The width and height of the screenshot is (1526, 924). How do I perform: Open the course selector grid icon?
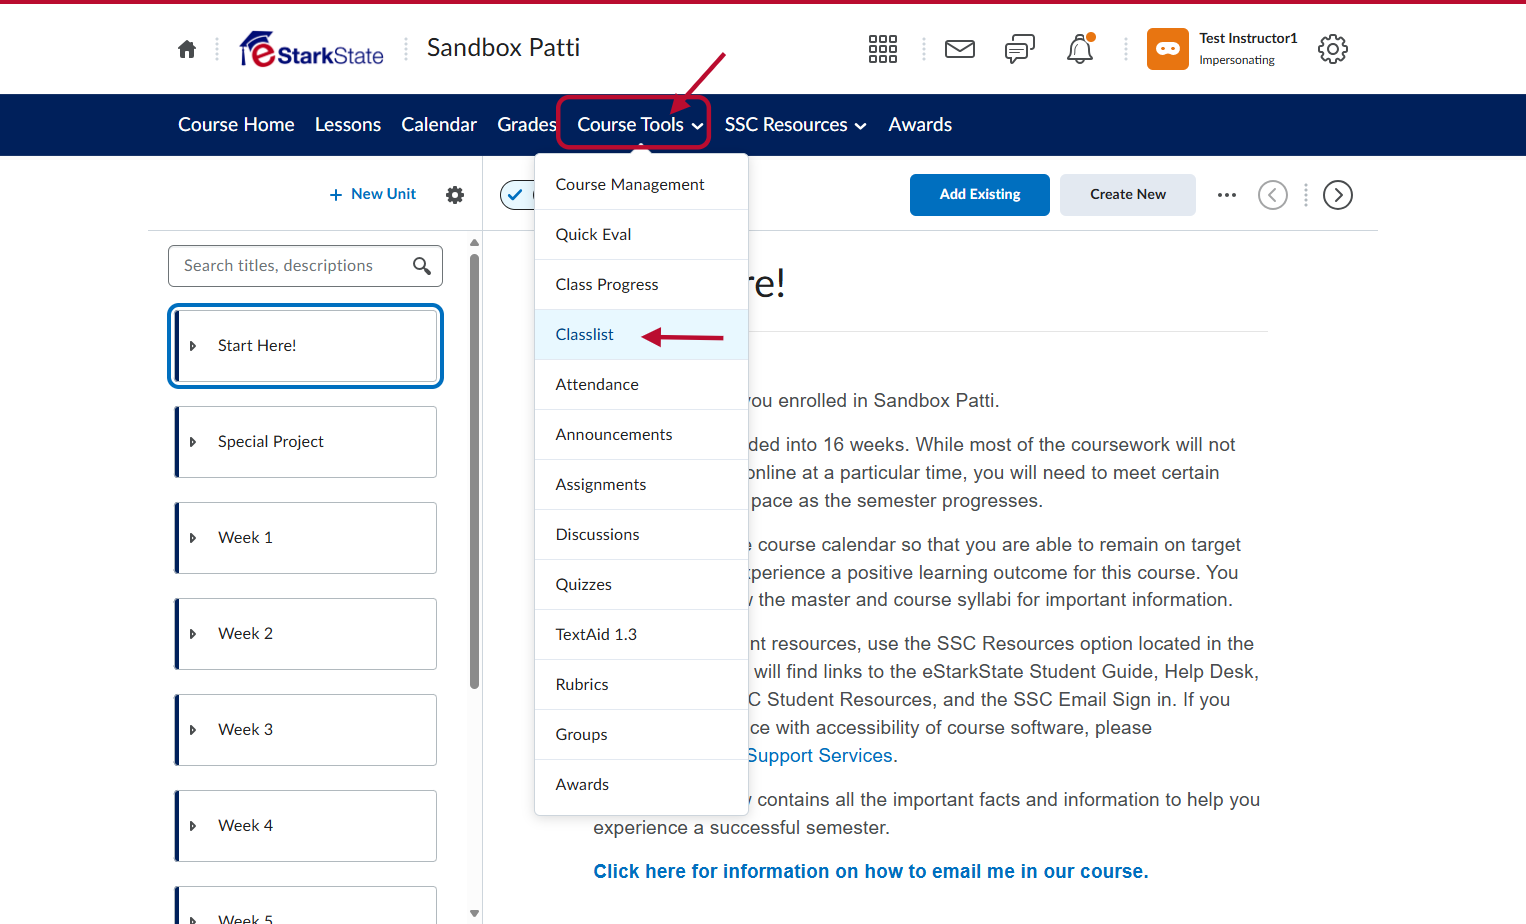[x=883, y=49]
